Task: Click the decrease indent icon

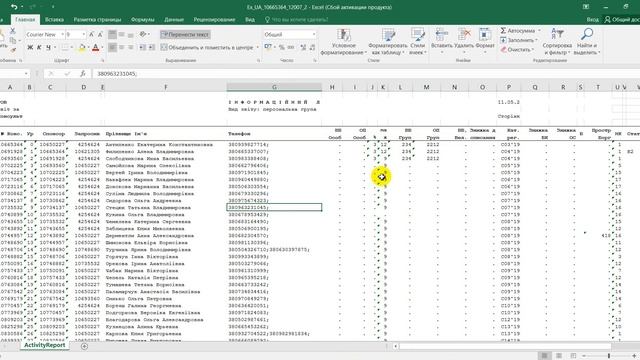Action: (x=142, y=48)
